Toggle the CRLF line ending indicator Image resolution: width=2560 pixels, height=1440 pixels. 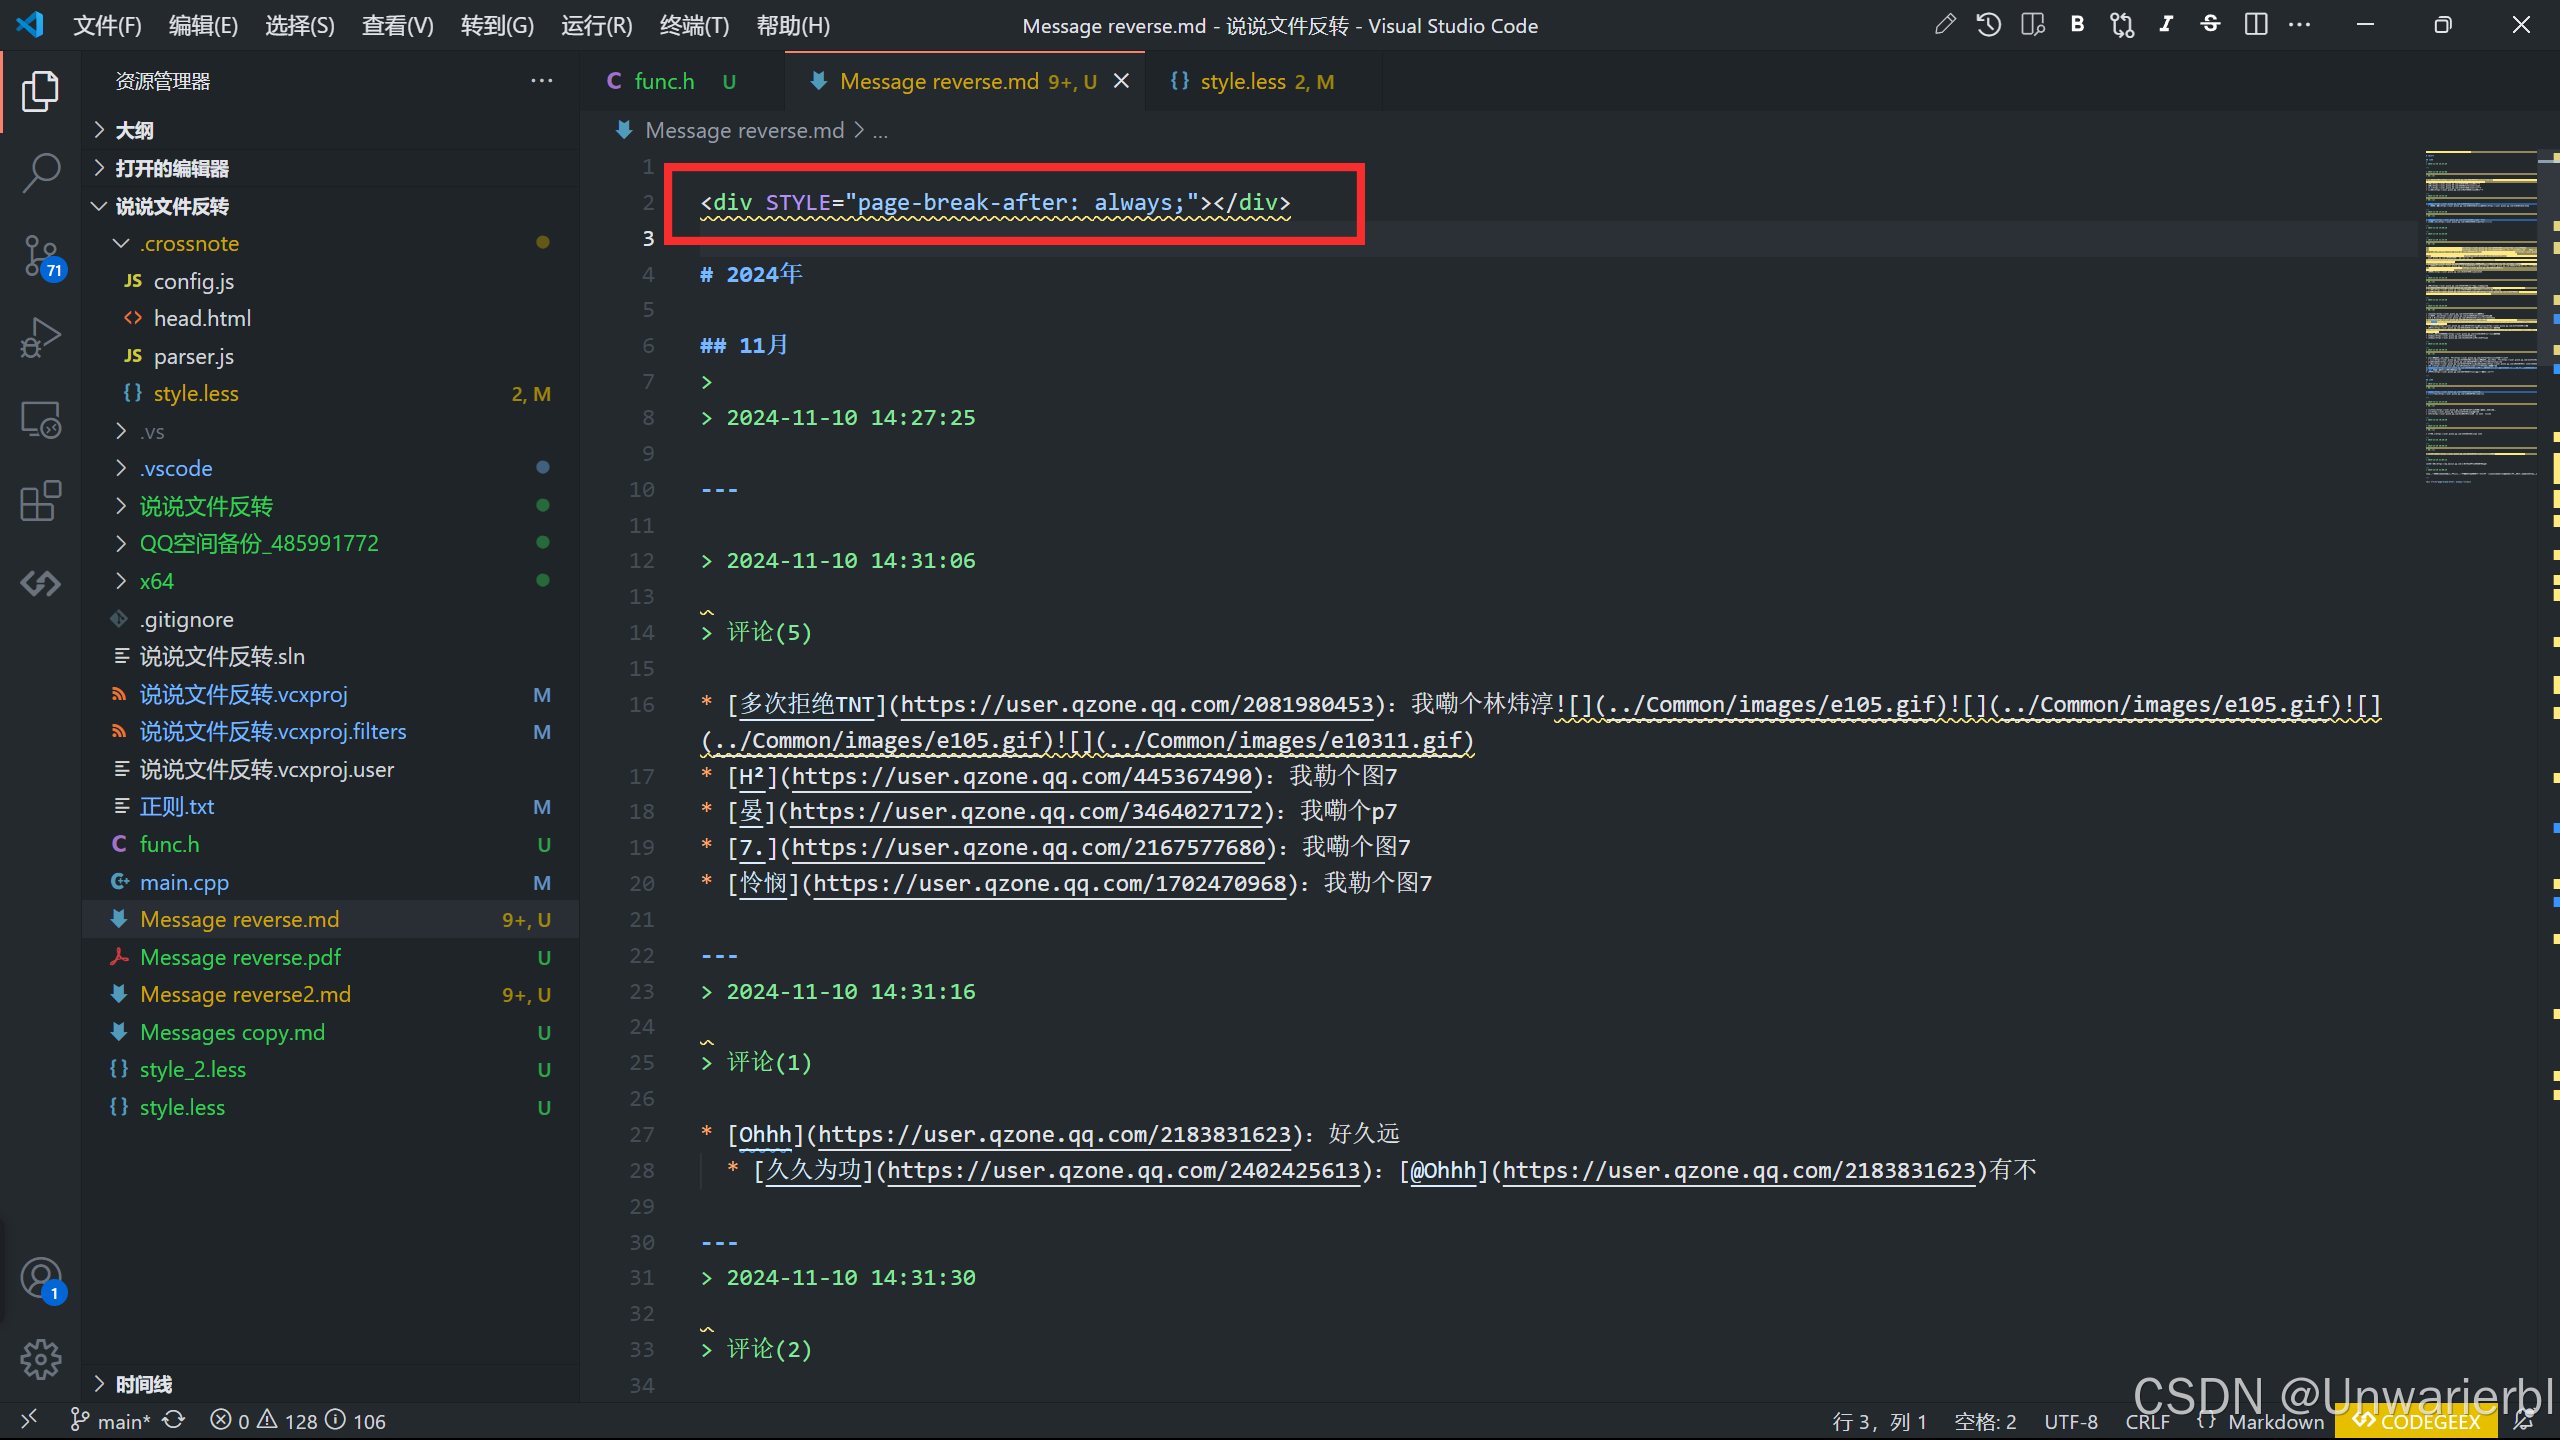(x=2147, y=1421)
